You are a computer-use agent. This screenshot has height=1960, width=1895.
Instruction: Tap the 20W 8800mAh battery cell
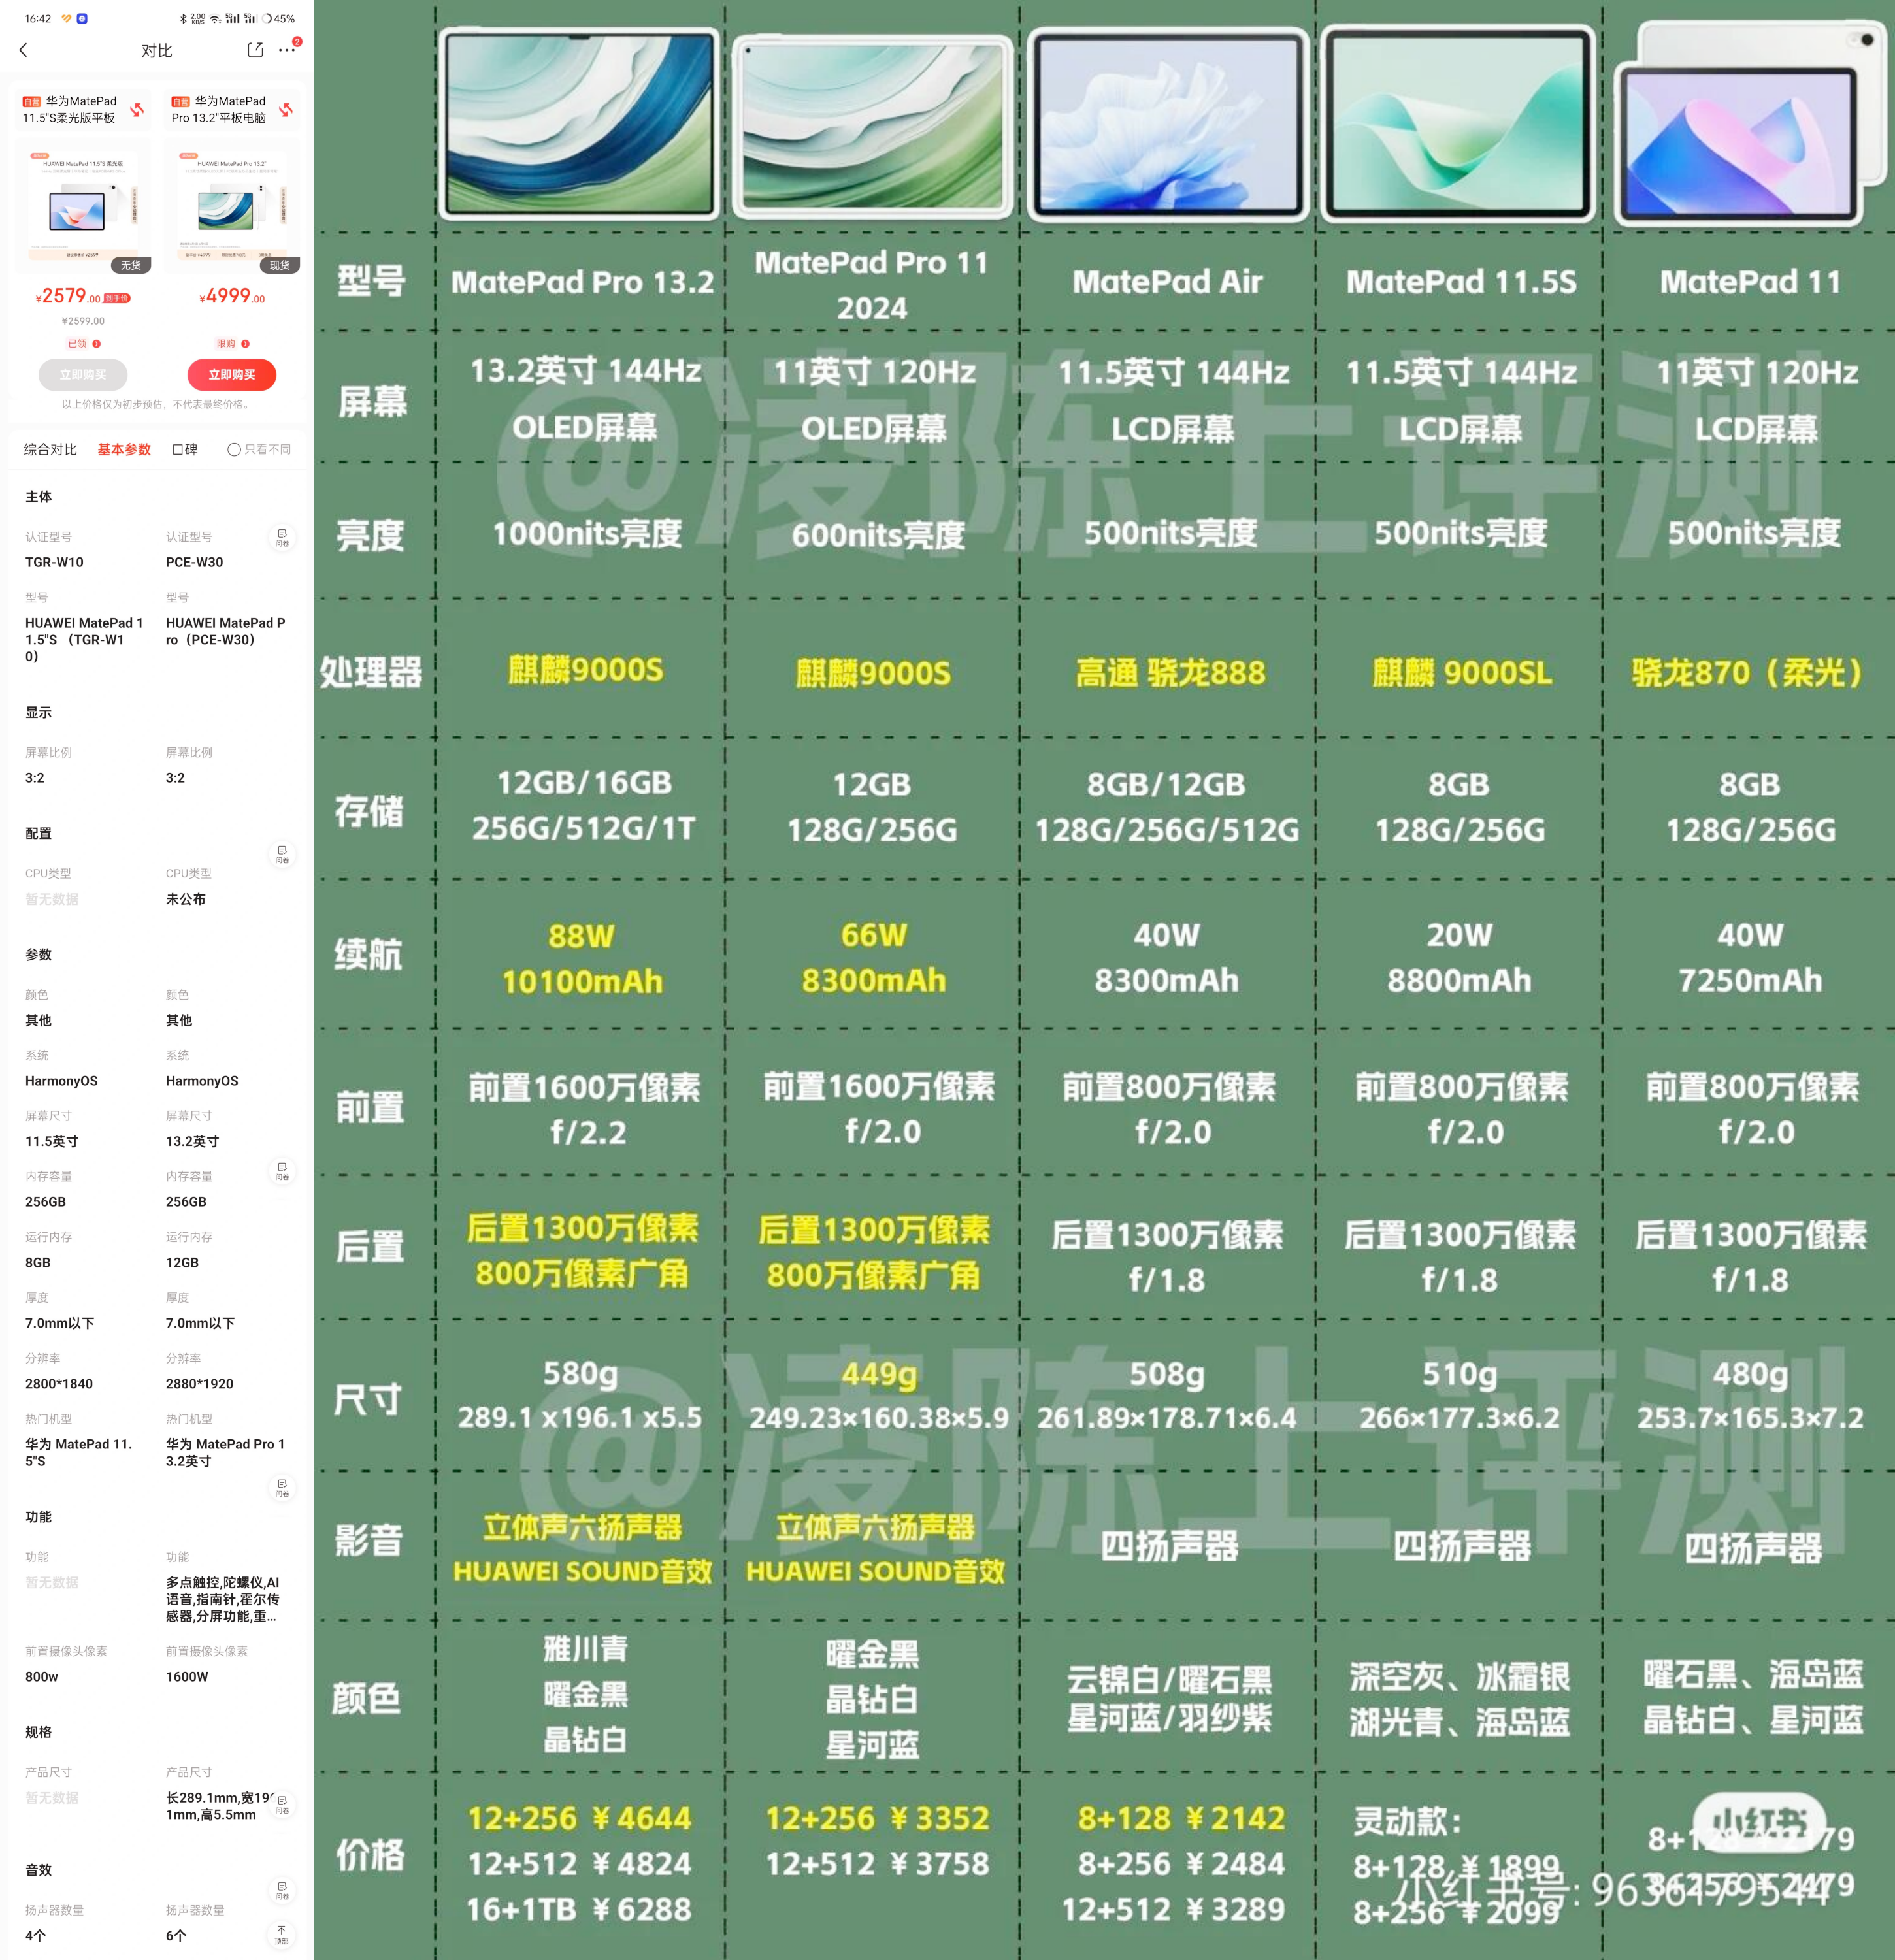(x=1459, y=957)
